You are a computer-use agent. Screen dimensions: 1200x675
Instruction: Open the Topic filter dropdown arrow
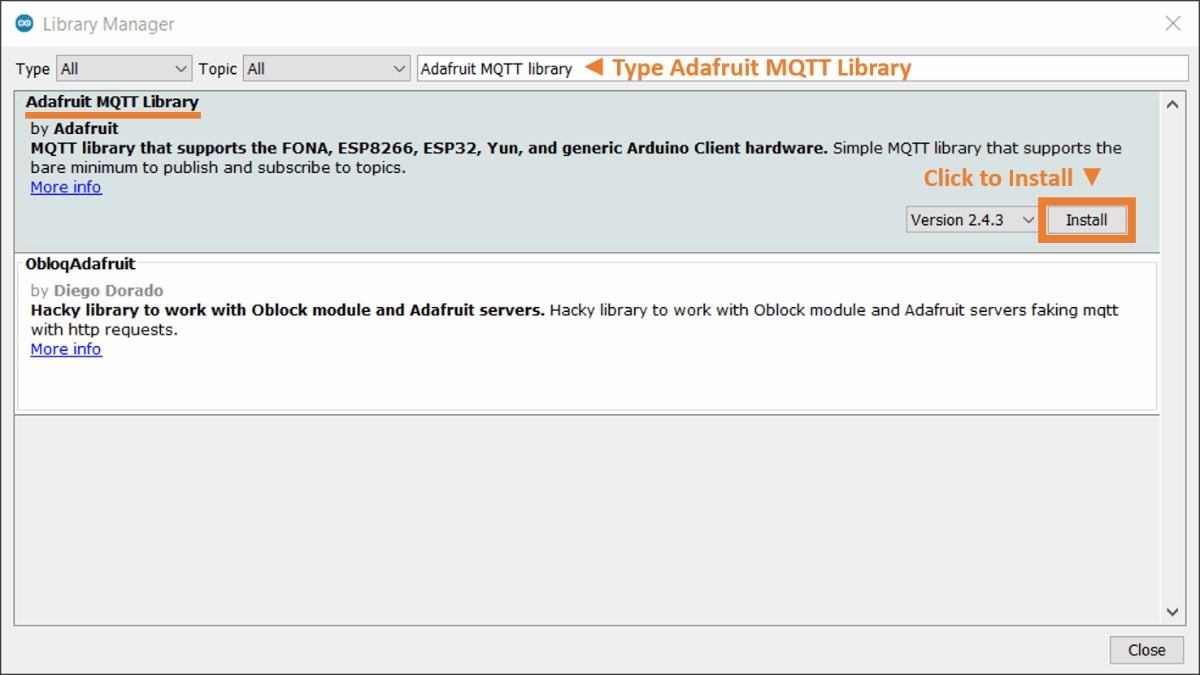click(398, 68)
